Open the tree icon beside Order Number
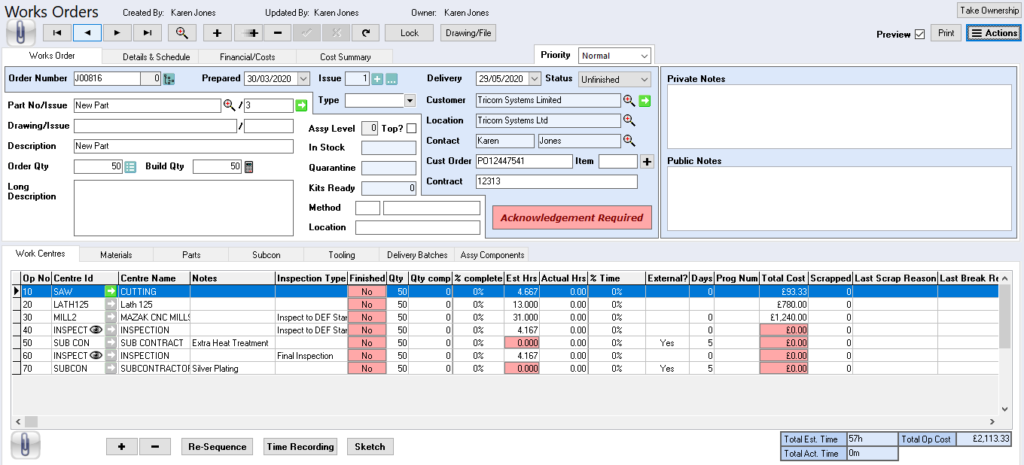This screenshot has width=1024, height=465. (169, 79)
